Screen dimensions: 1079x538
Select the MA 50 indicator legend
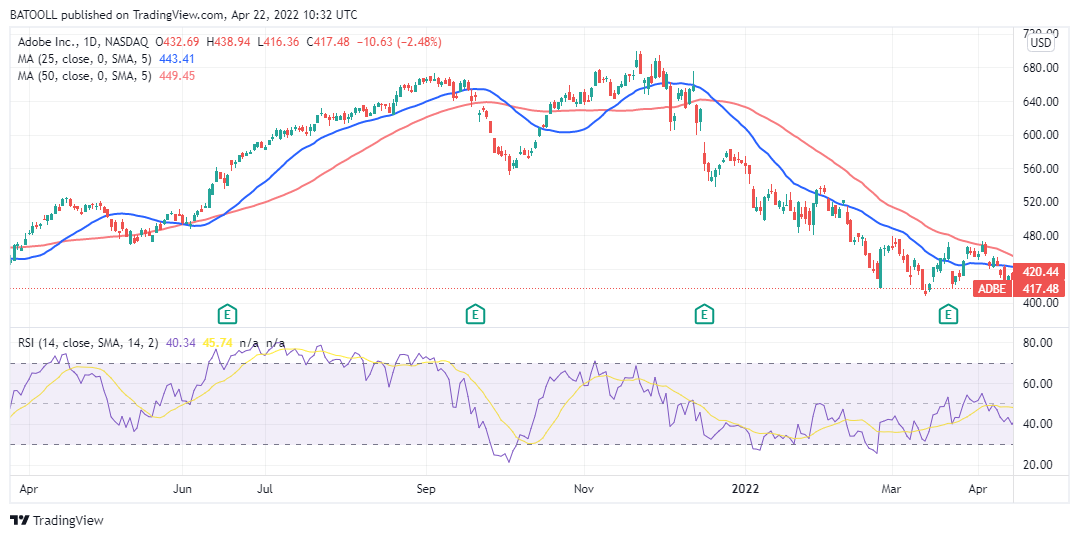point(84,76)
